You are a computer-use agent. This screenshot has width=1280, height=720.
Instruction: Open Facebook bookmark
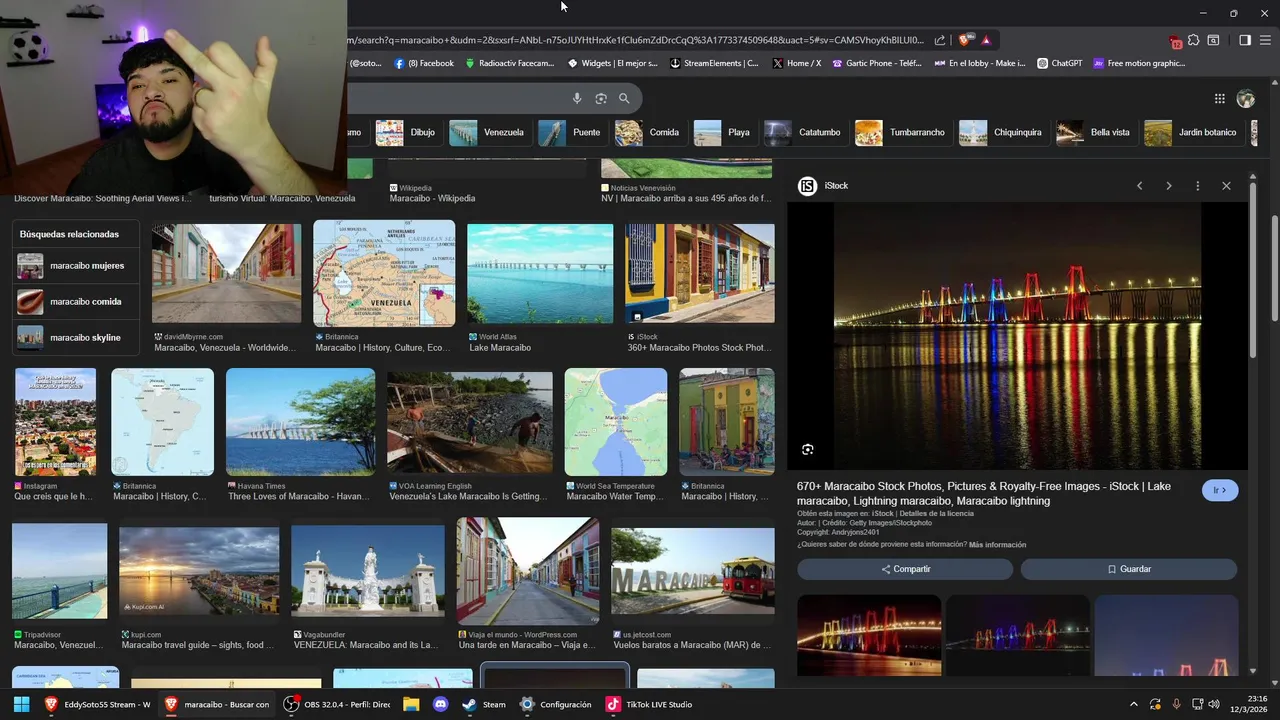click(424, 63)
